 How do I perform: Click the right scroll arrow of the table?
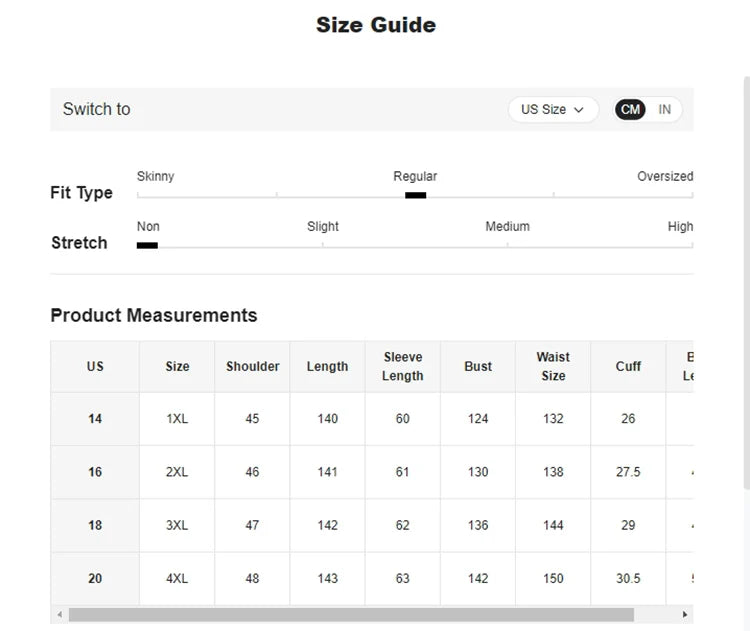tap(685, 615)
